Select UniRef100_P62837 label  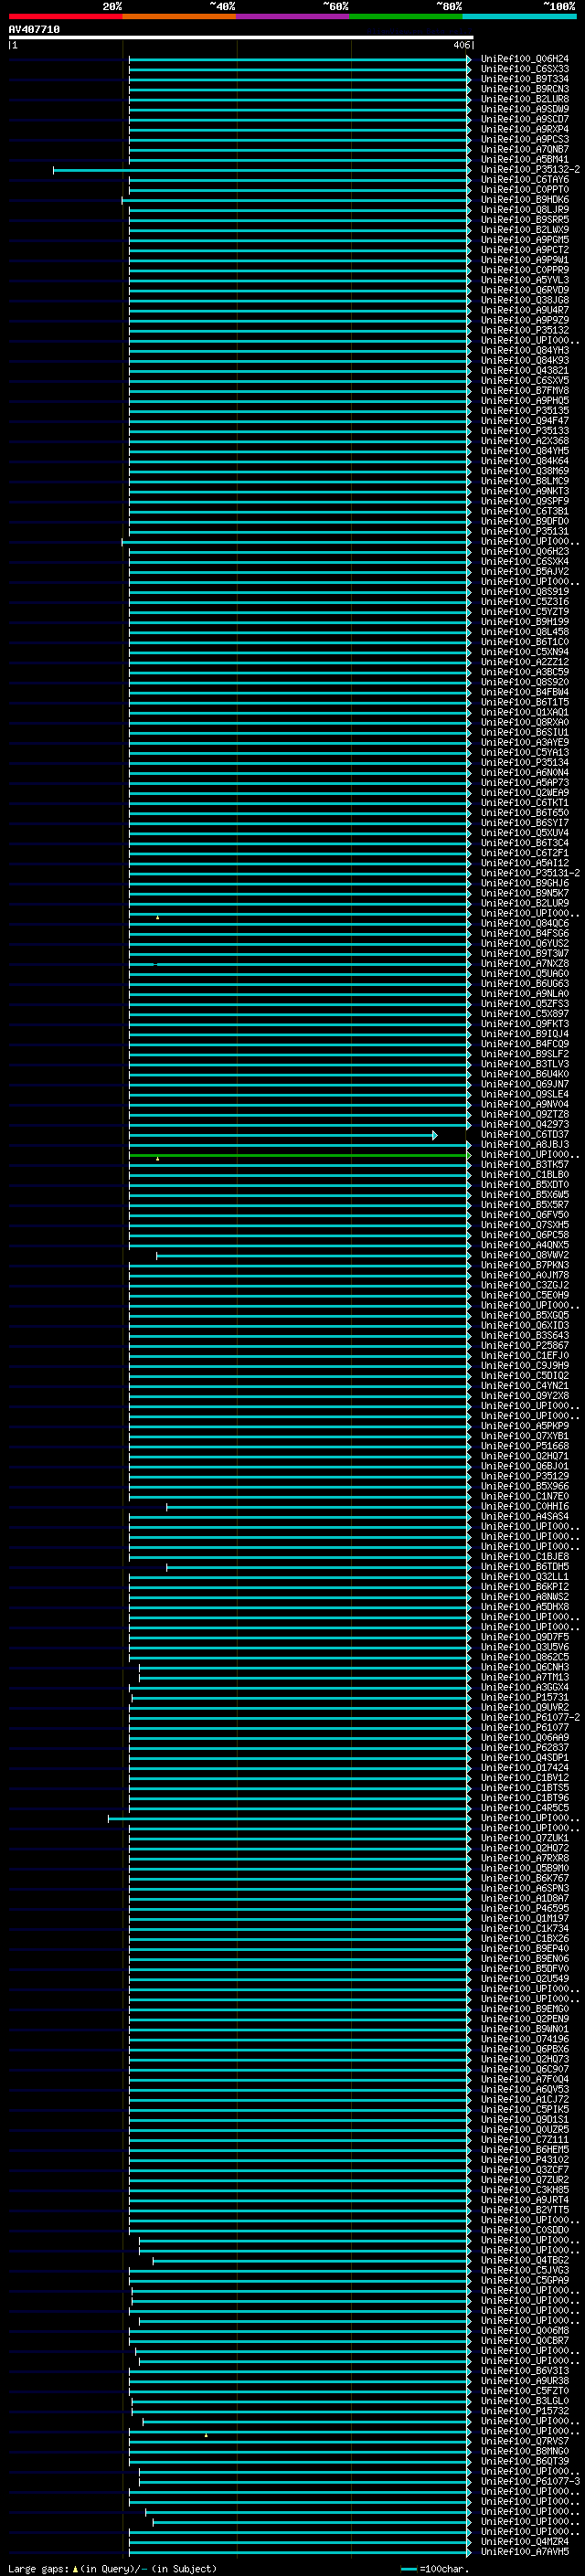click(x=524, y=1748)
